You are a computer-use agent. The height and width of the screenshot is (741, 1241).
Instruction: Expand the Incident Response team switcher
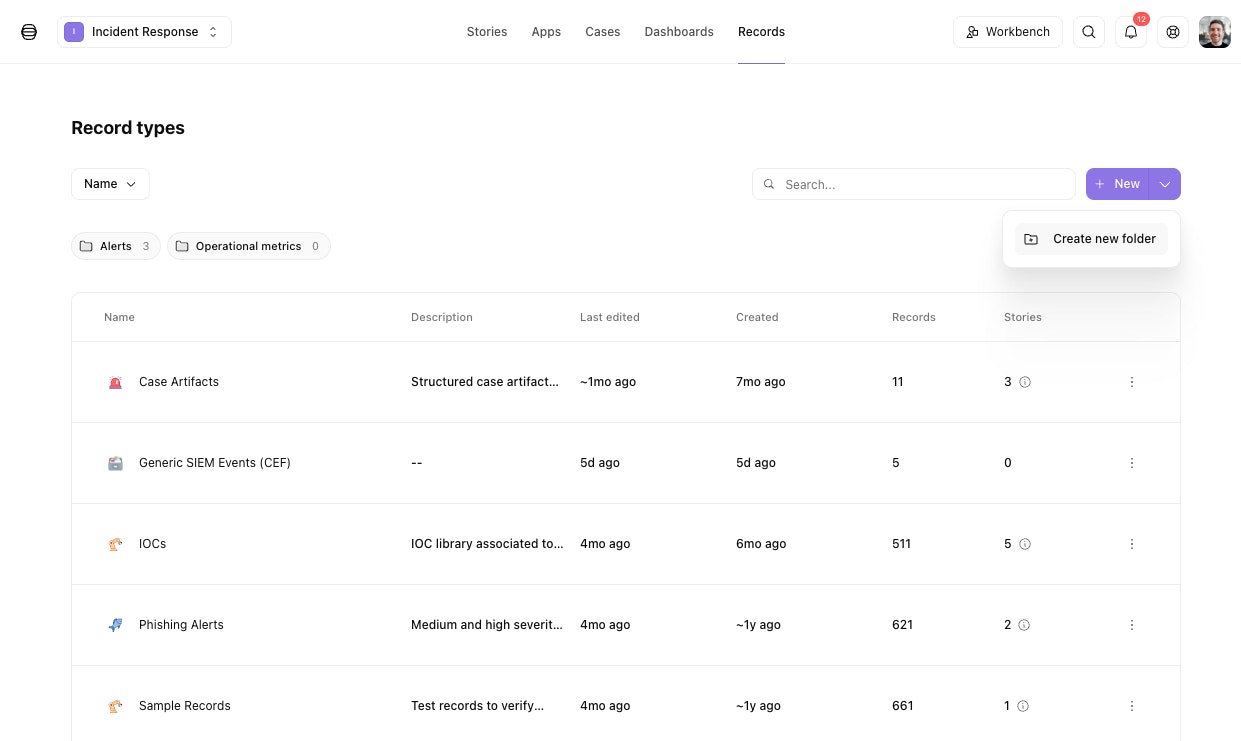point(144,32)
